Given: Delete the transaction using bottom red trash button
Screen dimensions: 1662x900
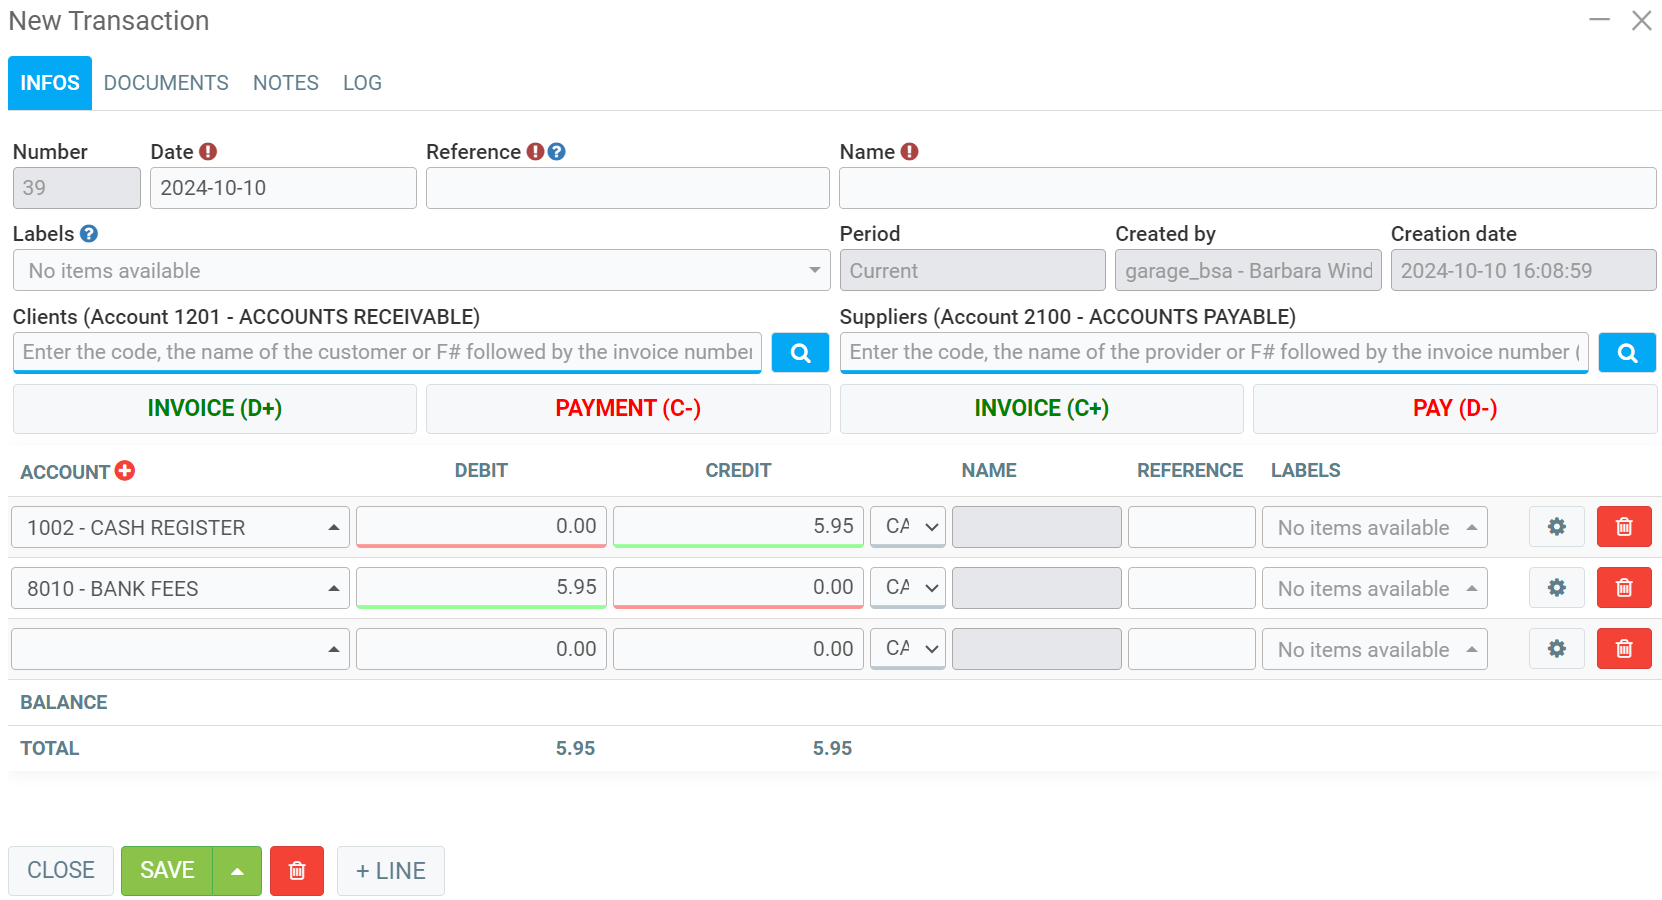Looking at the screenshot, I should click(297, 871).
